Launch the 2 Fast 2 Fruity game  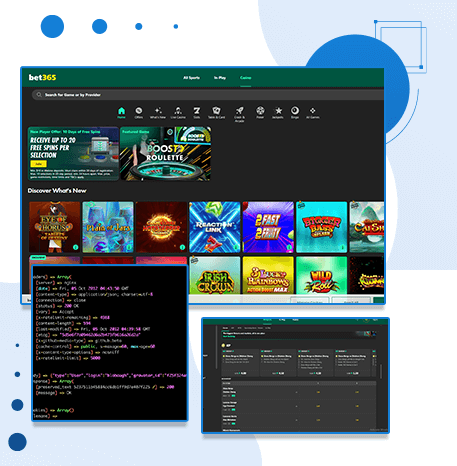(x=268, y=227)
